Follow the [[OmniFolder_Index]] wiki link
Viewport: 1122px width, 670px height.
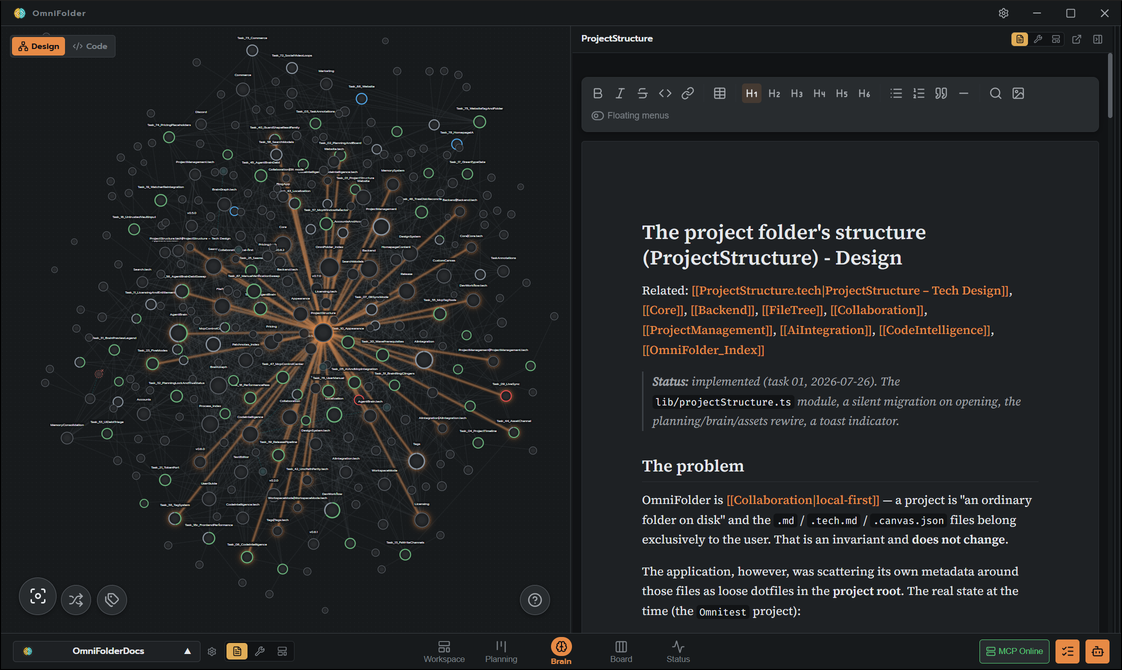point(703,350)
